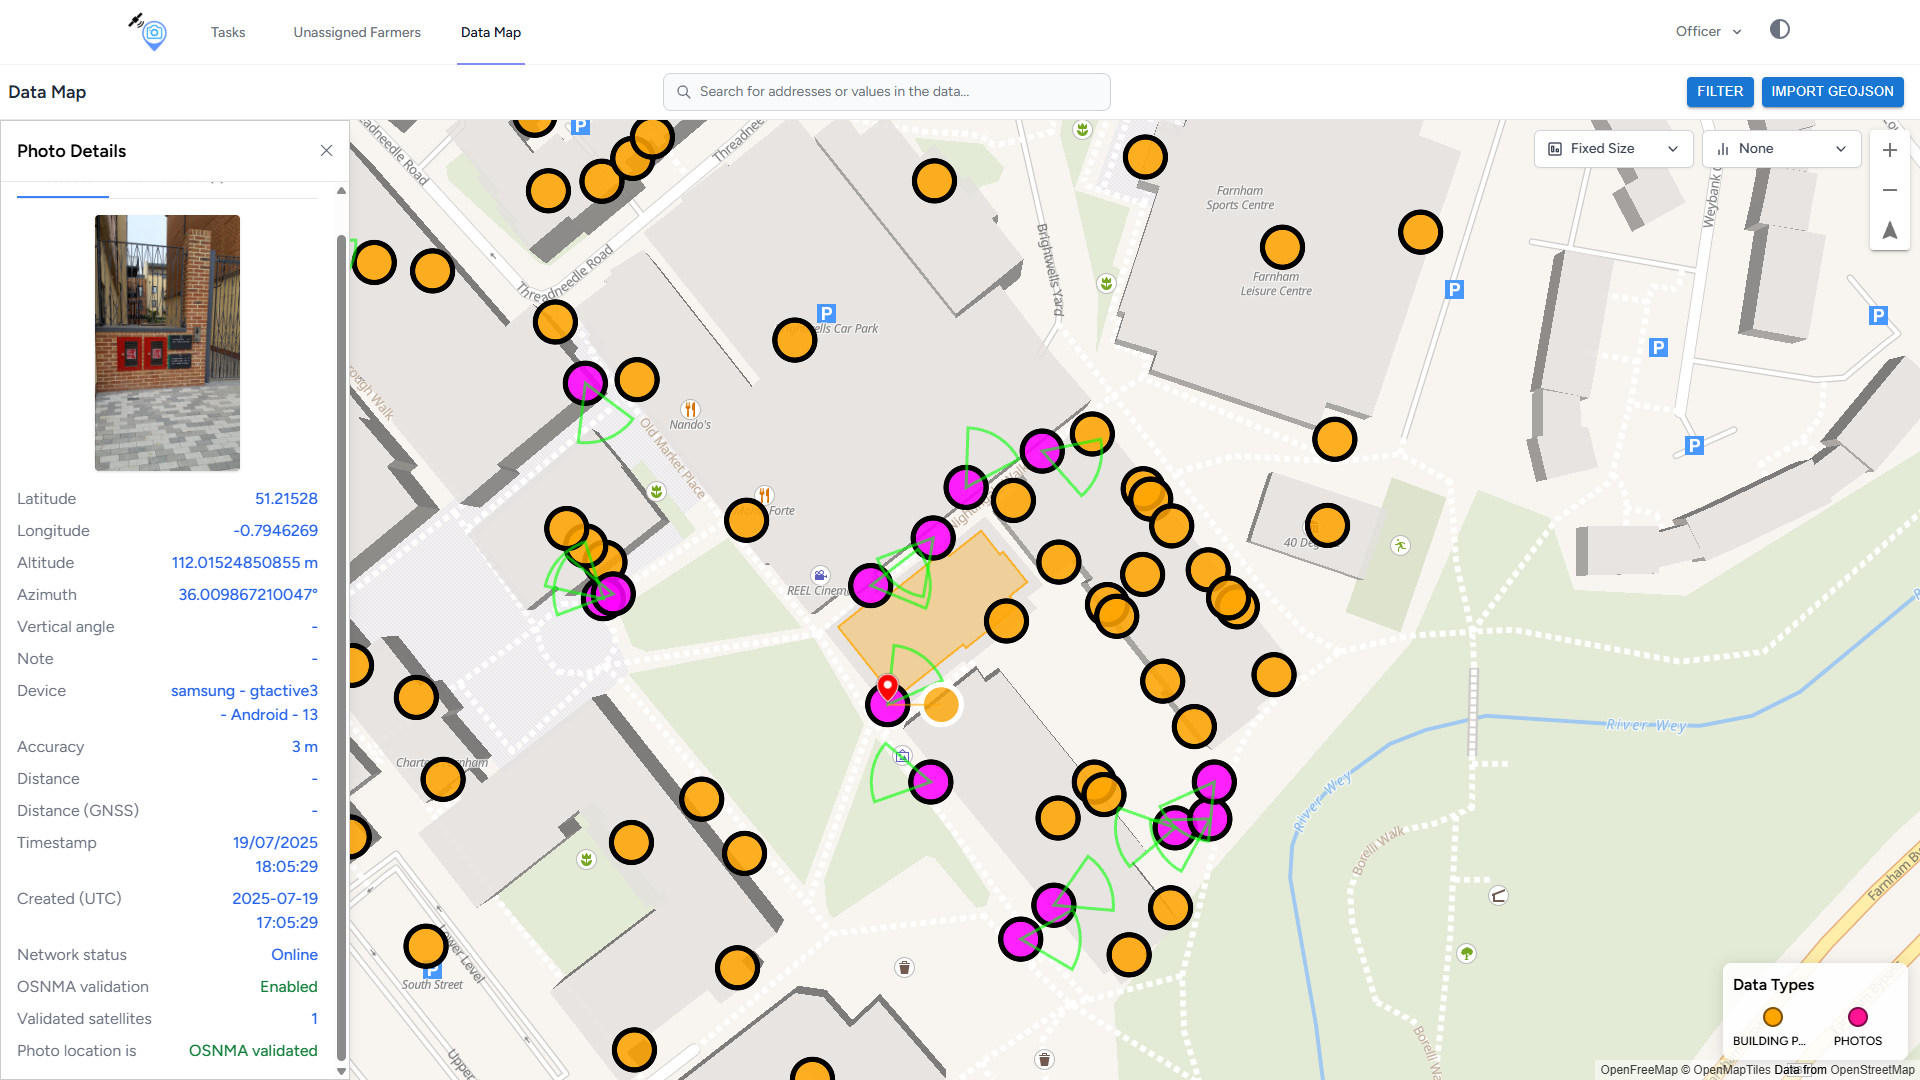Open the Tasks tab
1920x1080 pixels.
[x=228, y=32]
